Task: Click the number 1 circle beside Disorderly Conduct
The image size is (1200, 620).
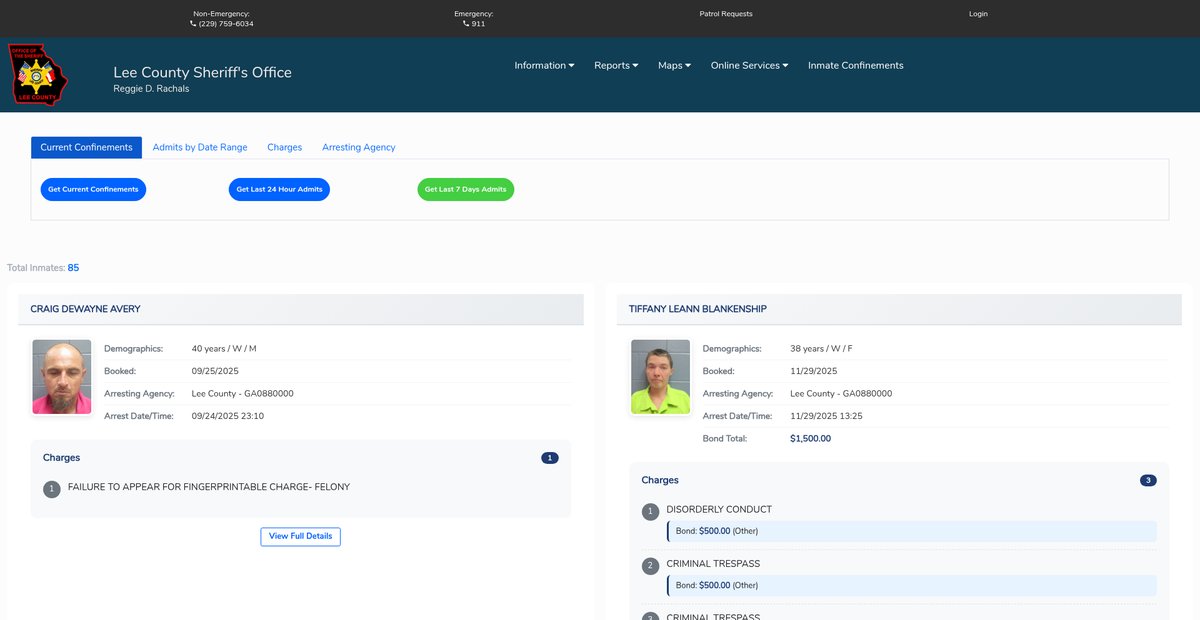Action: 651,512
